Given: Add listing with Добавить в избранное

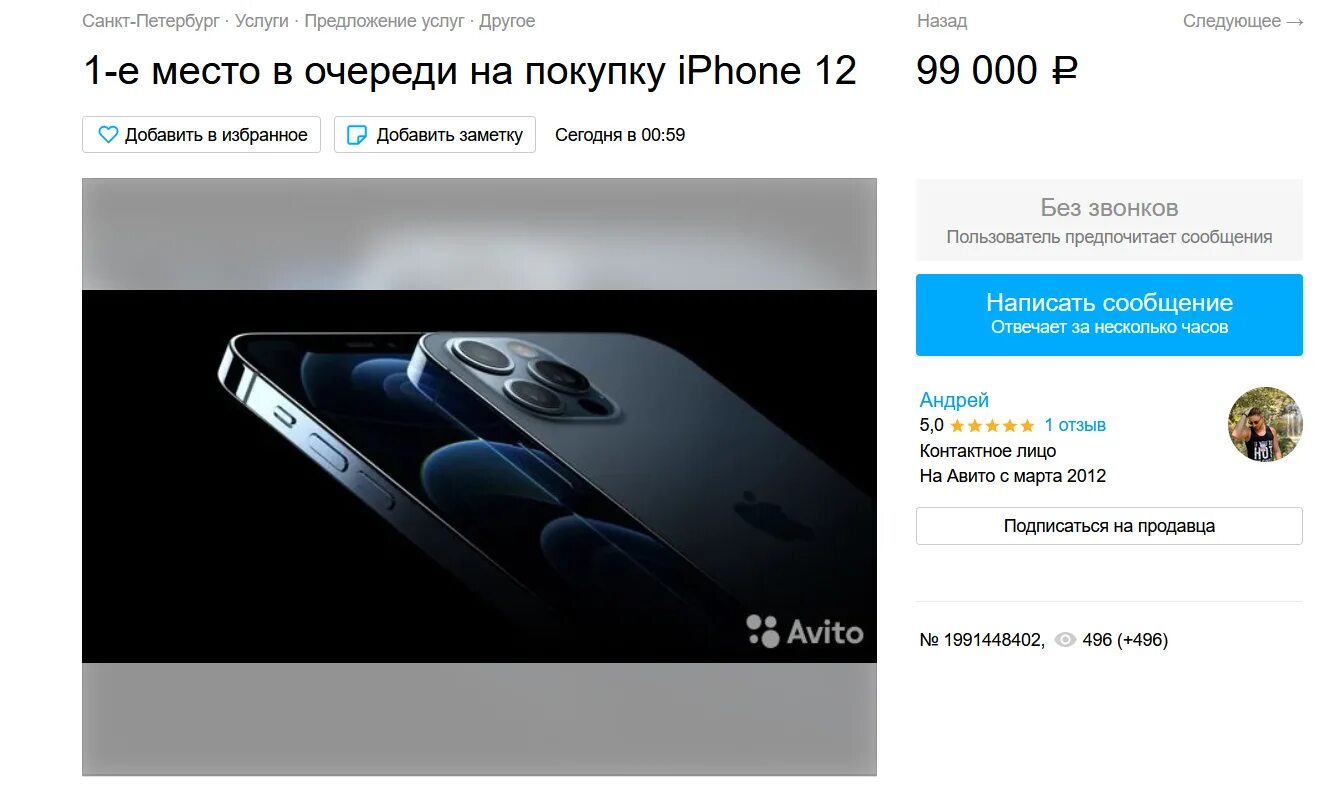Looking at the screenshot, I should [201, 135].
